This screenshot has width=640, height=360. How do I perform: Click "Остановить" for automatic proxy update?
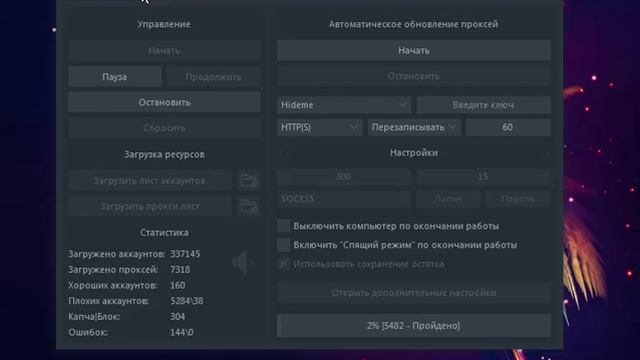(x=413, y=76)
